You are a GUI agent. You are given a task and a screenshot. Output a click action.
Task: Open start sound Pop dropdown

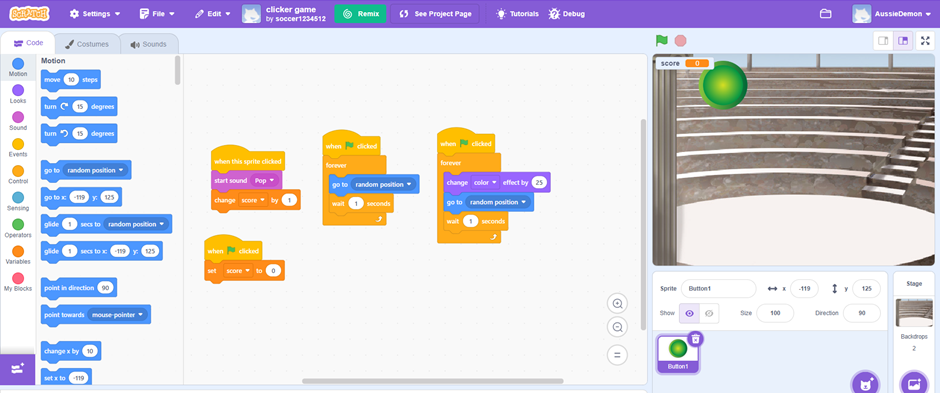pyautogui.click(x=264, y=180)
